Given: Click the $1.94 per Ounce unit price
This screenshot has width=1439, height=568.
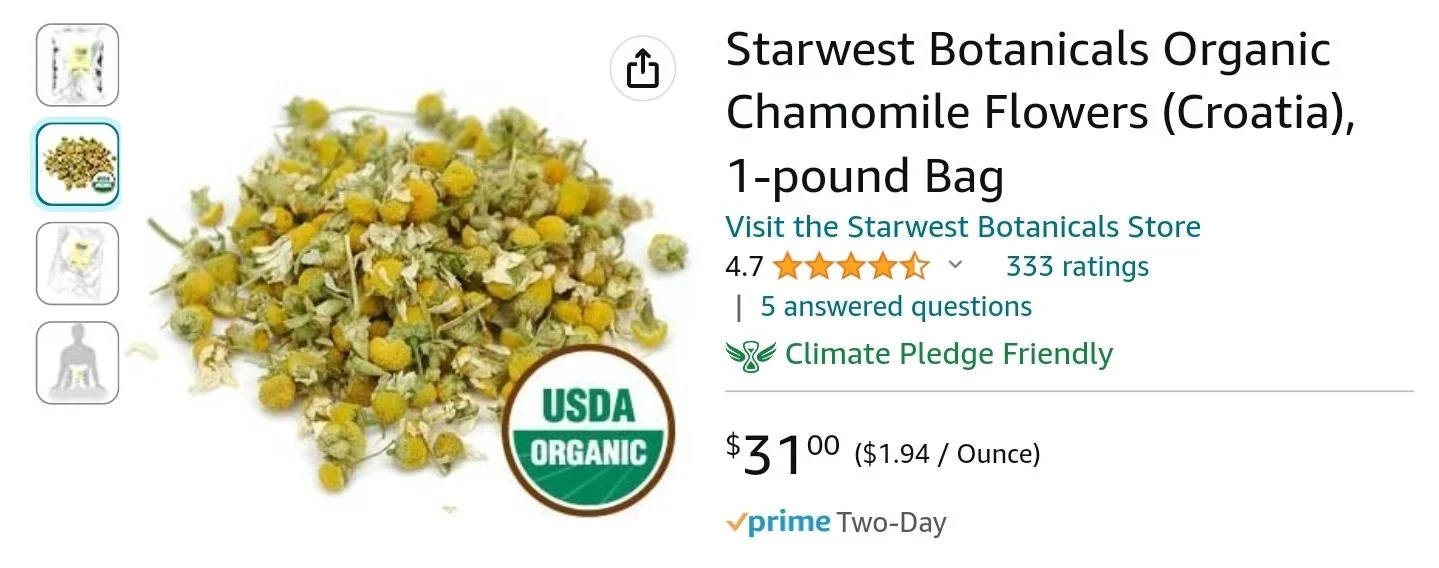Looking at the screenshot, I should [x=948, y=455].
